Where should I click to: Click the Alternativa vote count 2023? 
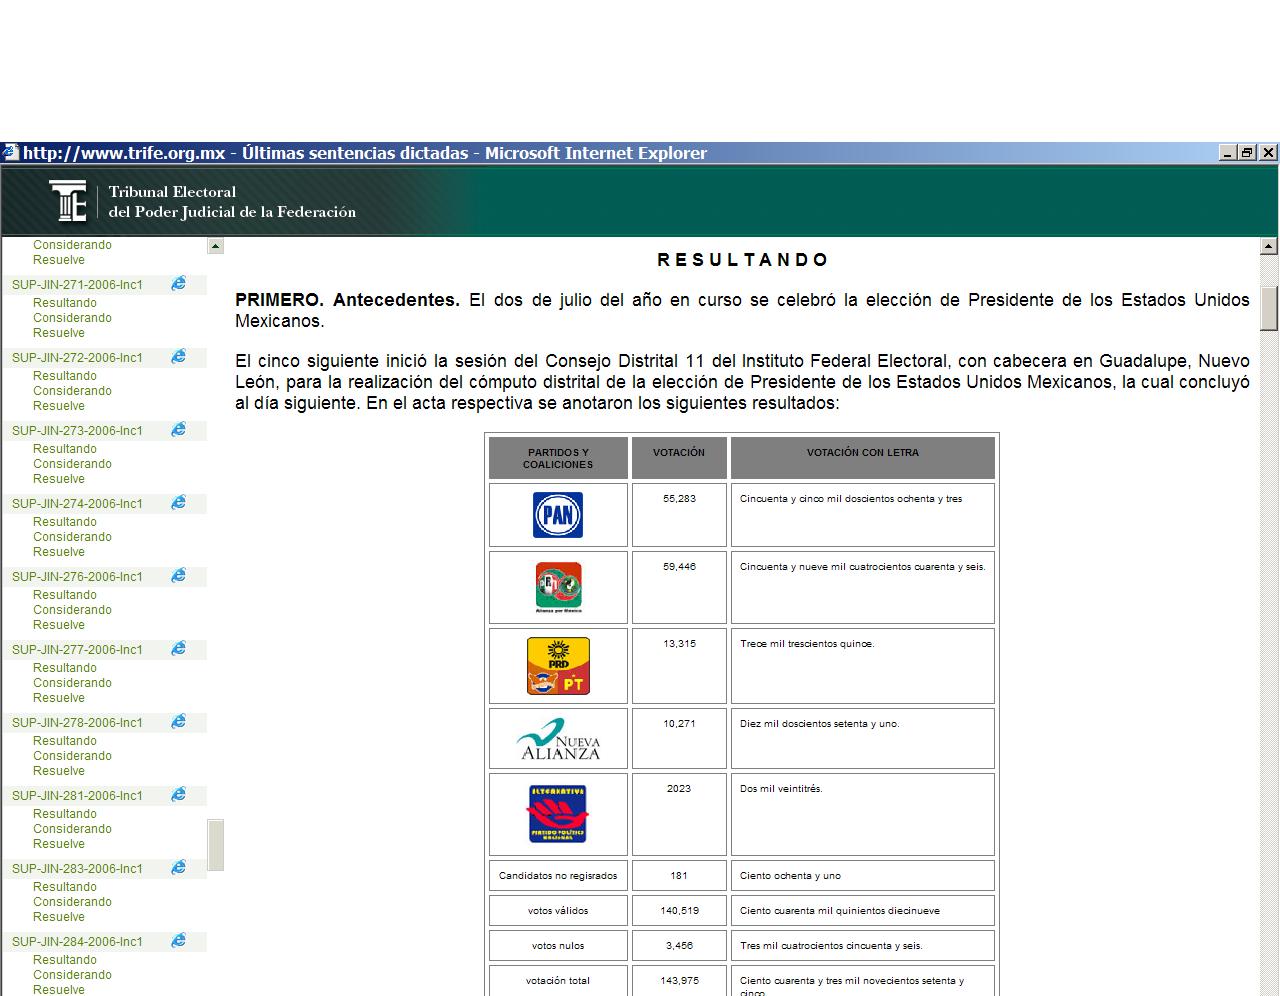(679, 789)
